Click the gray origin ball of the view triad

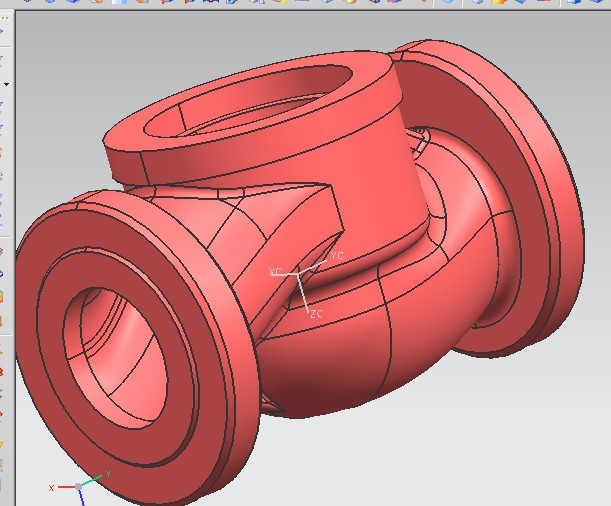point(78,487)
